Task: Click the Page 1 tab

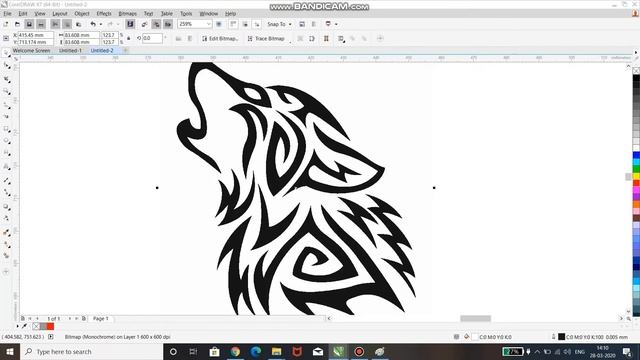Action: (100, 318)
